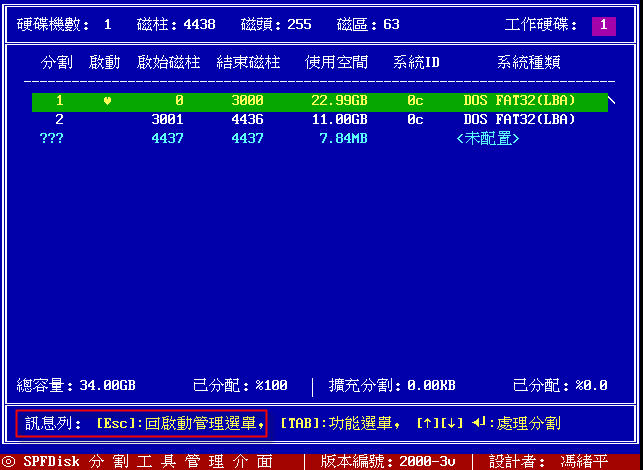
Task: Click the 7.84MB unallocated size value
Action: 343,138
